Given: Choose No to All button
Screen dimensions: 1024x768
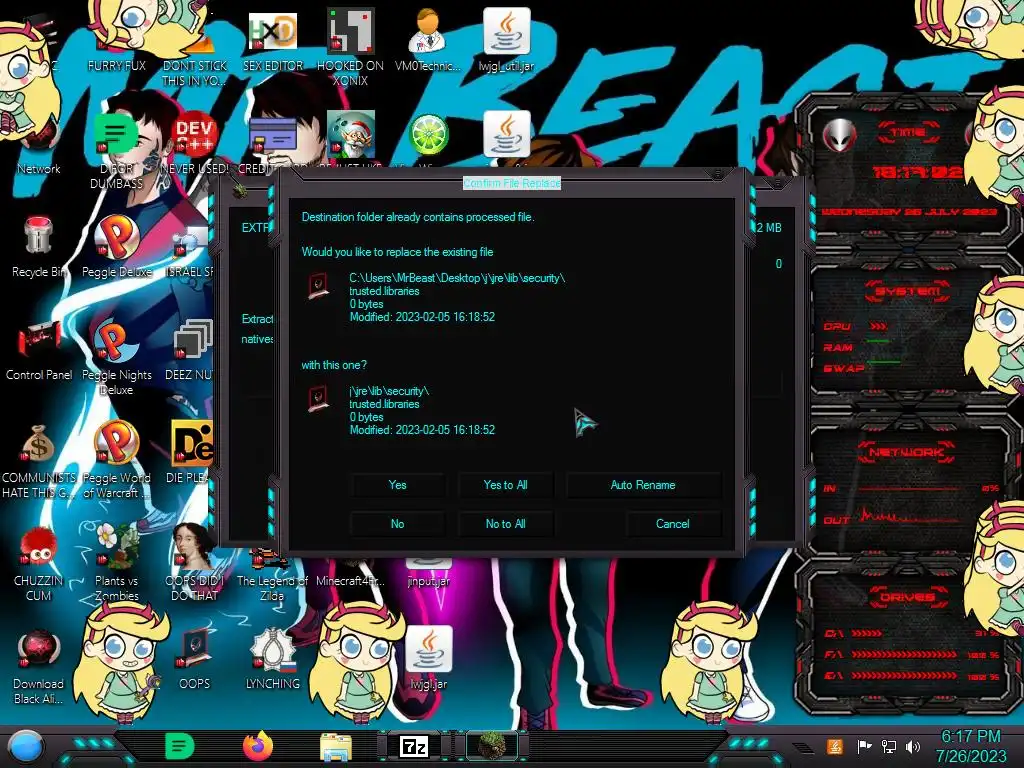Looking at the screenshot, I should click(x=505, y=524).
